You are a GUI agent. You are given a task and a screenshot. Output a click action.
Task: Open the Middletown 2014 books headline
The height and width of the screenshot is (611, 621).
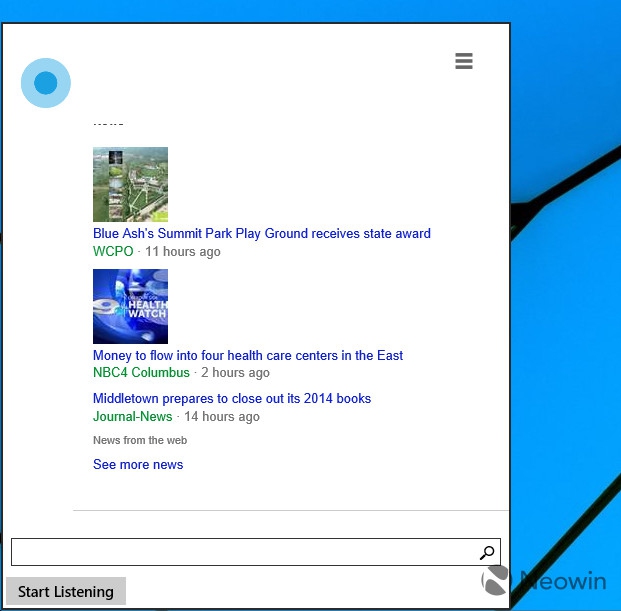click(x=232, y=398)
